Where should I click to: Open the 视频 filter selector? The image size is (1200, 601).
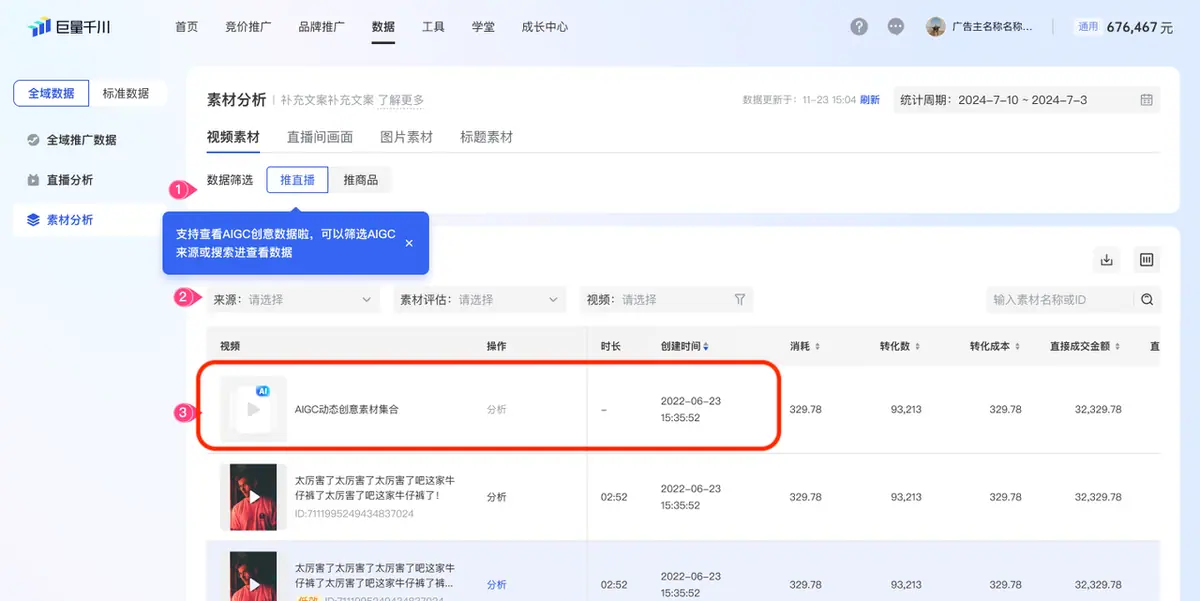tap(666, 299)
